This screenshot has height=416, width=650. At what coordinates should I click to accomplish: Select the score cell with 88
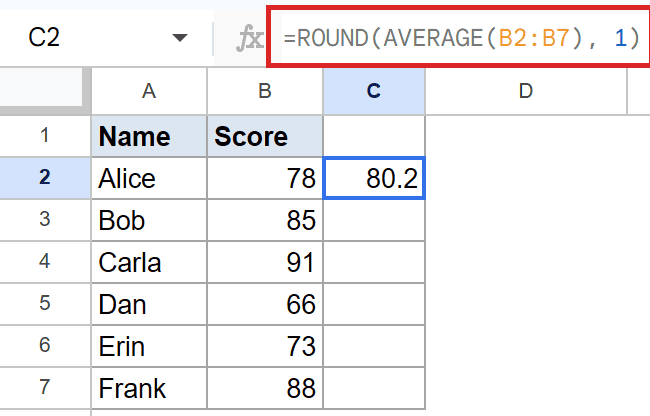point(265,387)
